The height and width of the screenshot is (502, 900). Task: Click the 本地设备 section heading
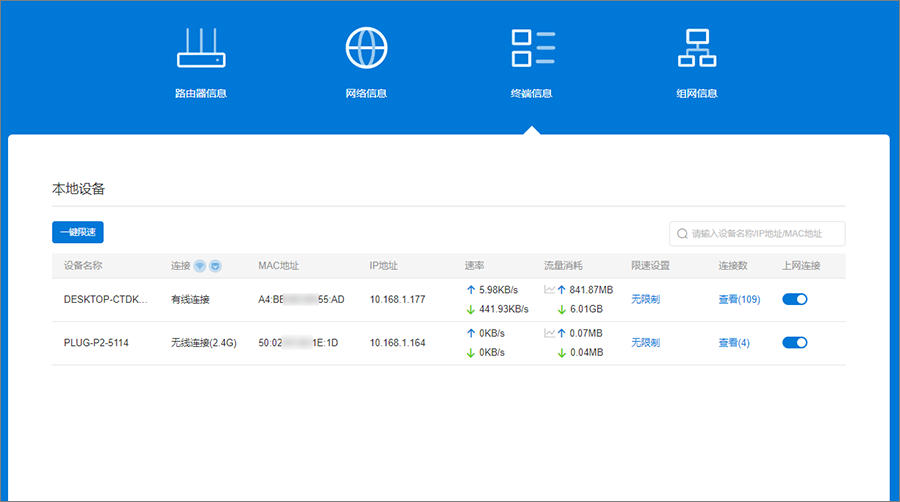(78, 189)
